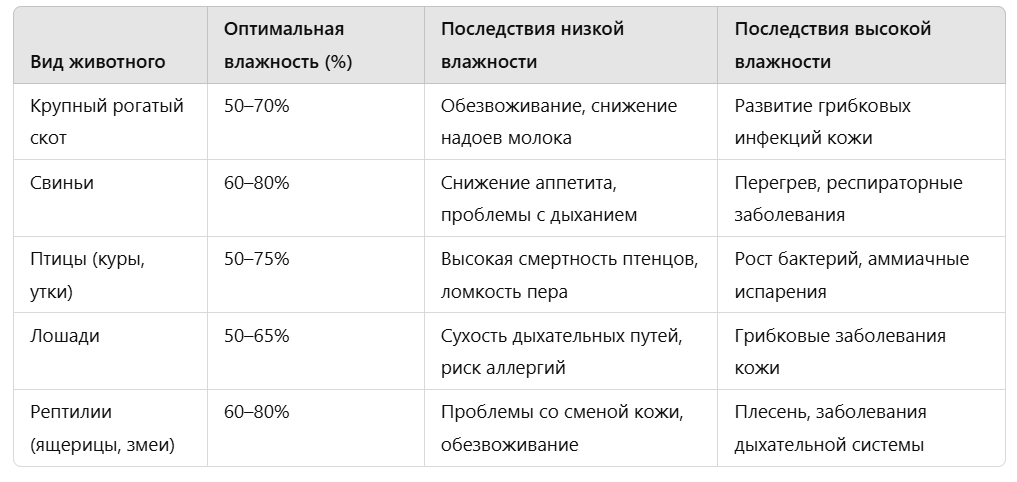
Task: Click the 'Последствия высокой влажности' header
Action: (833, 45)
